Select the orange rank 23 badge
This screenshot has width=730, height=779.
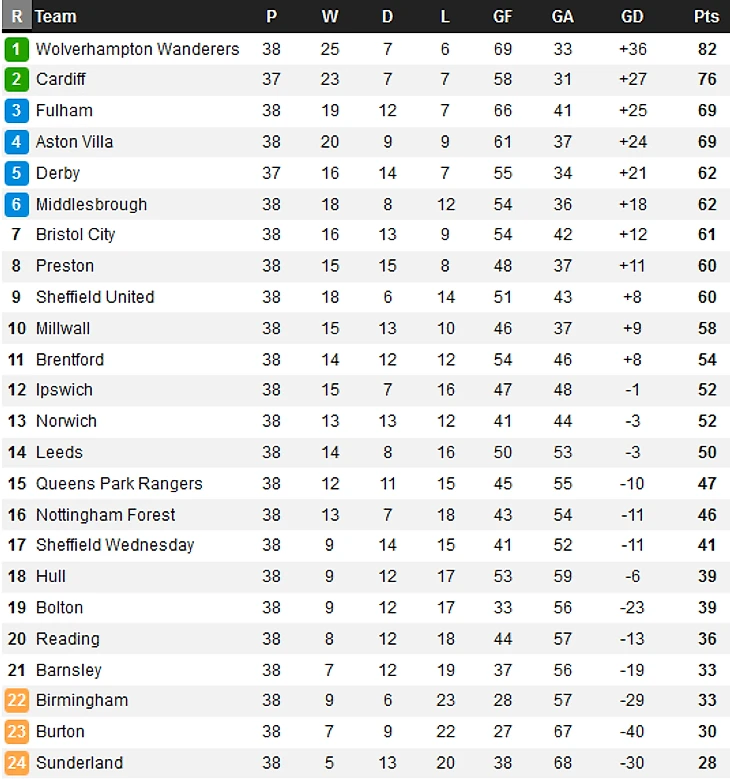point(16,731)
